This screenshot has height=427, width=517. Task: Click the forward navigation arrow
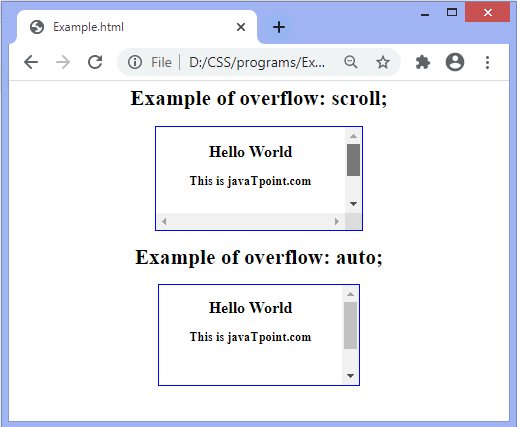(x=63, y=62)
